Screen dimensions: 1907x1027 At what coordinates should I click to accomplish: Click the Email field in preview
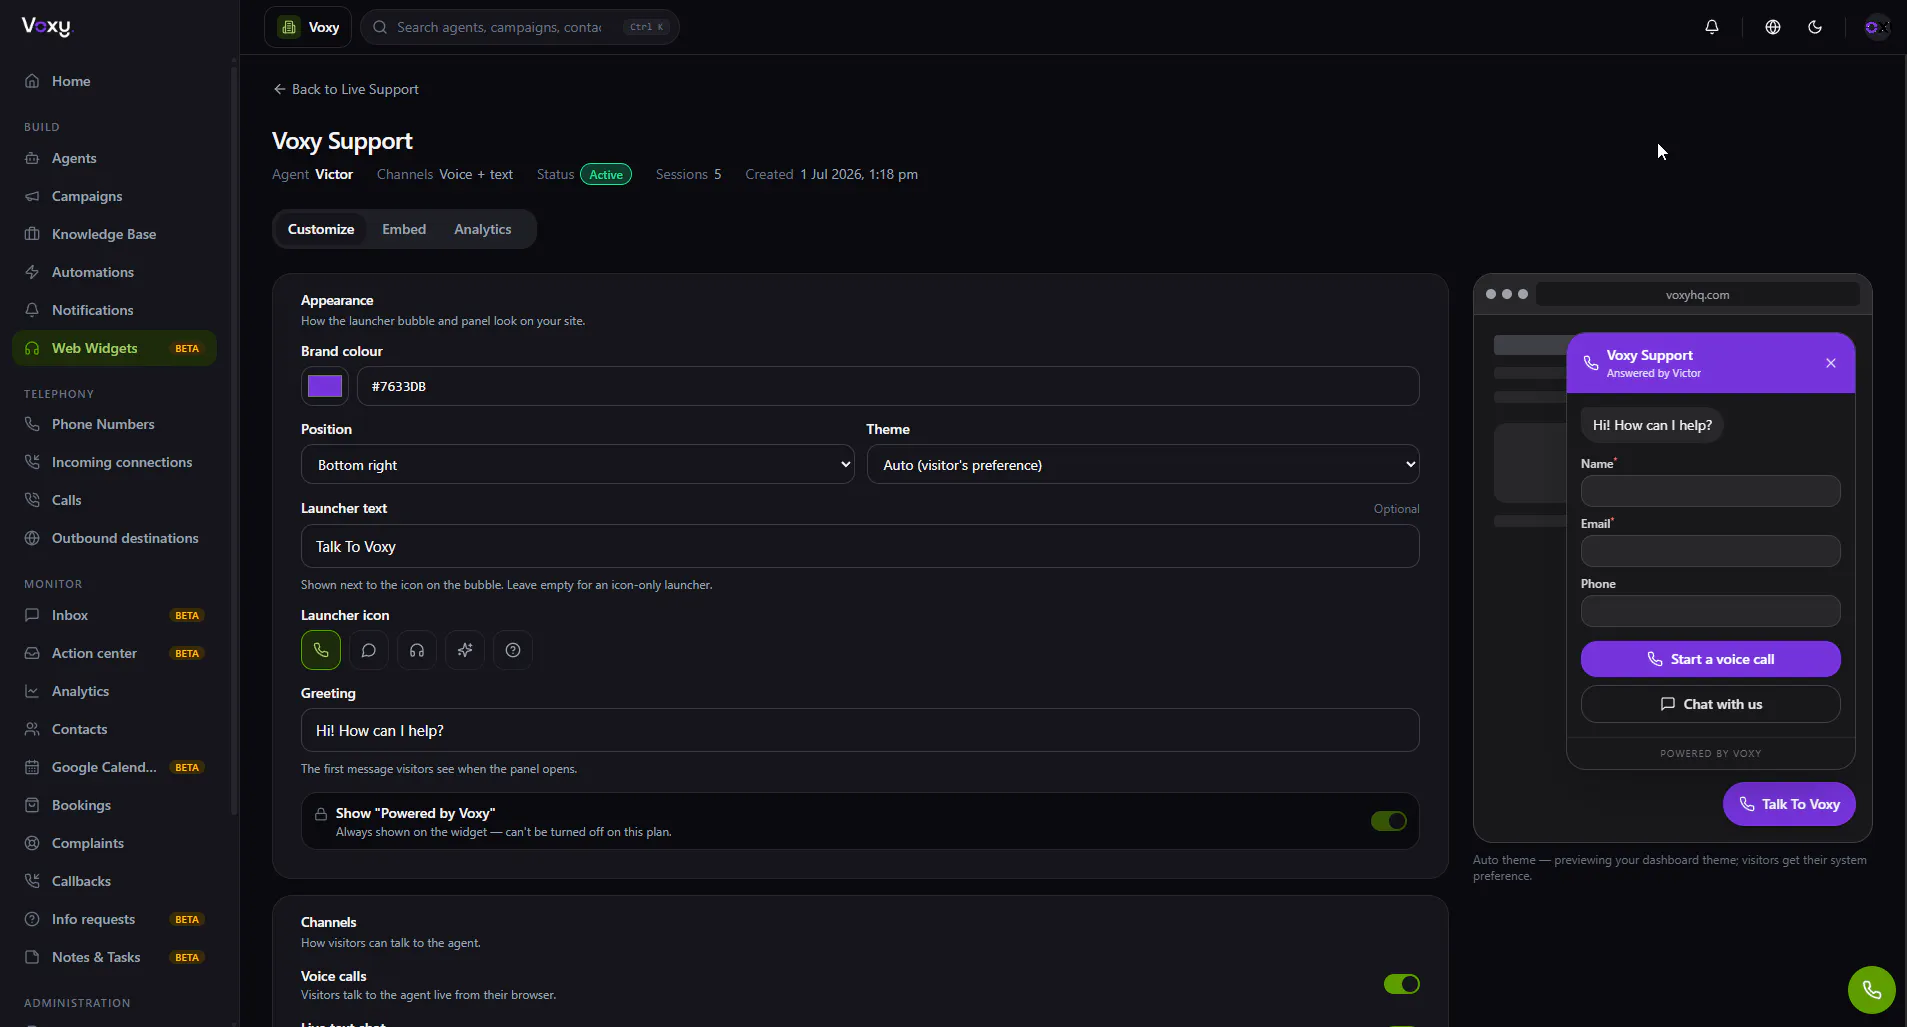1710,551
